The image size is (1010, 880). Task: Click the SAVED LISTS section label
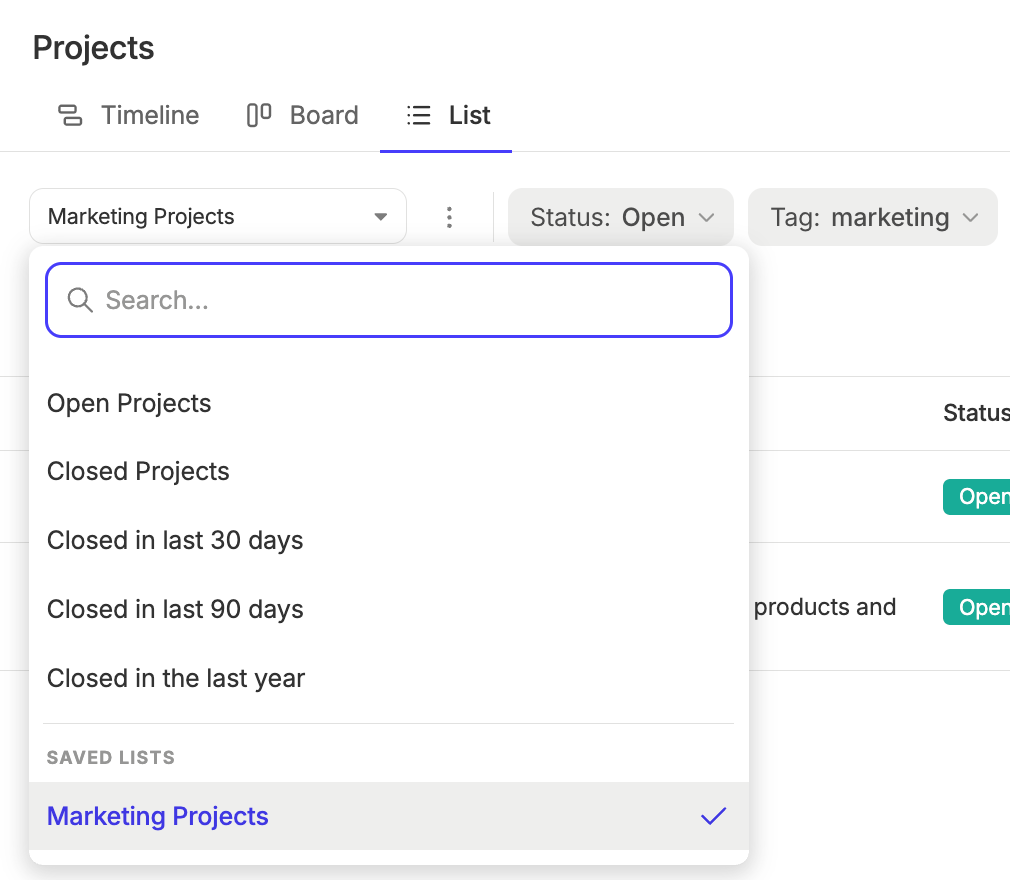pyautogui.click(x=111, y=758)
